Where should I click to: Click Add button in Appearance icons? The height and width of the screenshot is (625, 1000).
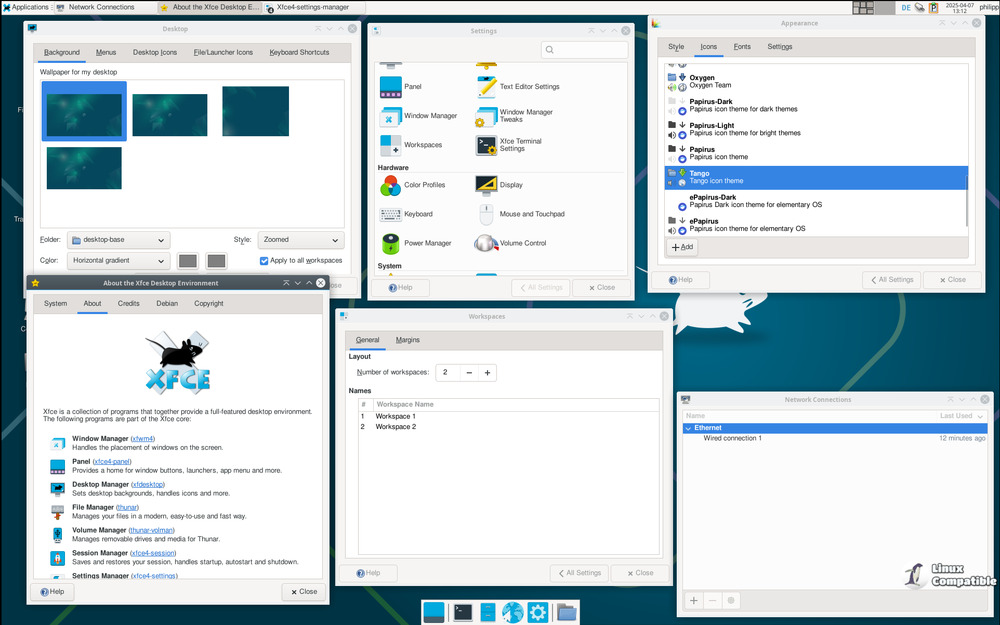pos(682,247)
